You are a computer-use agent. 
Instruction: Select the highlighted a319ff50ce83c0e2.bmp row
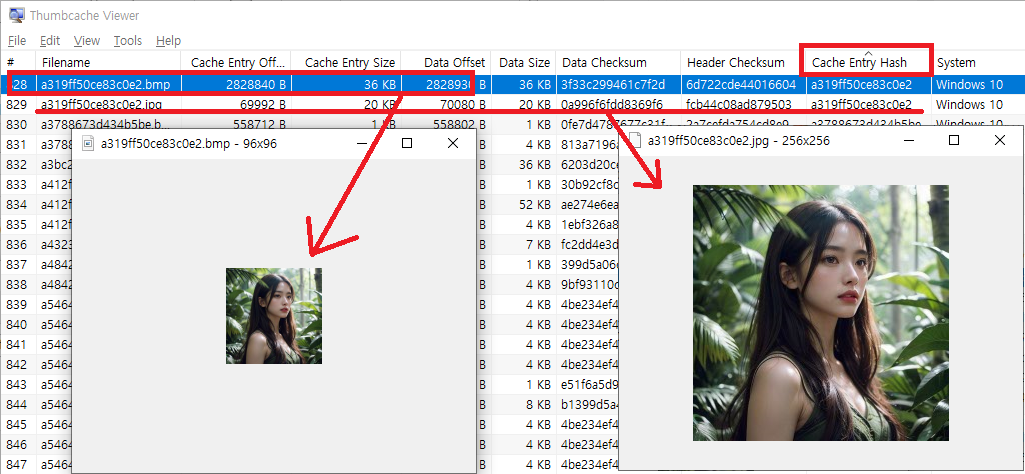101,85
